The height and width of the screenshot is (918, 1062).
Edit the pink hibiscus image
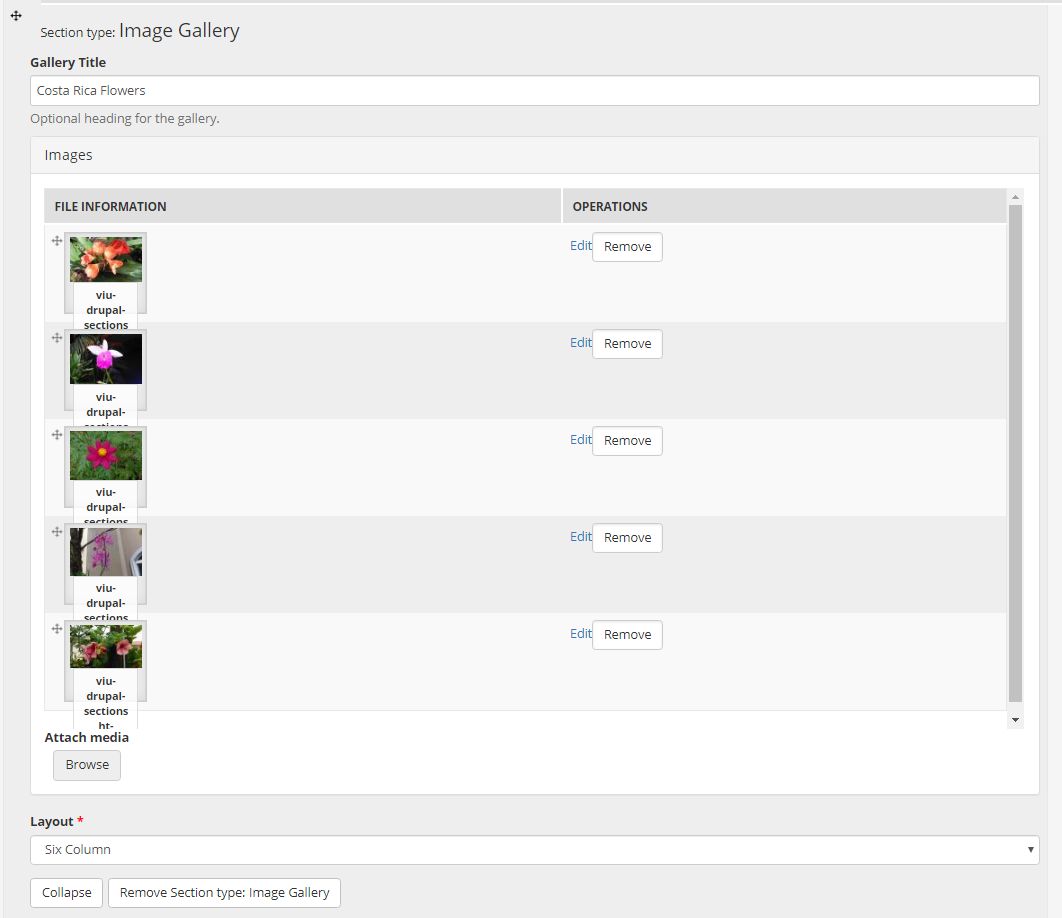click(580, 633)
